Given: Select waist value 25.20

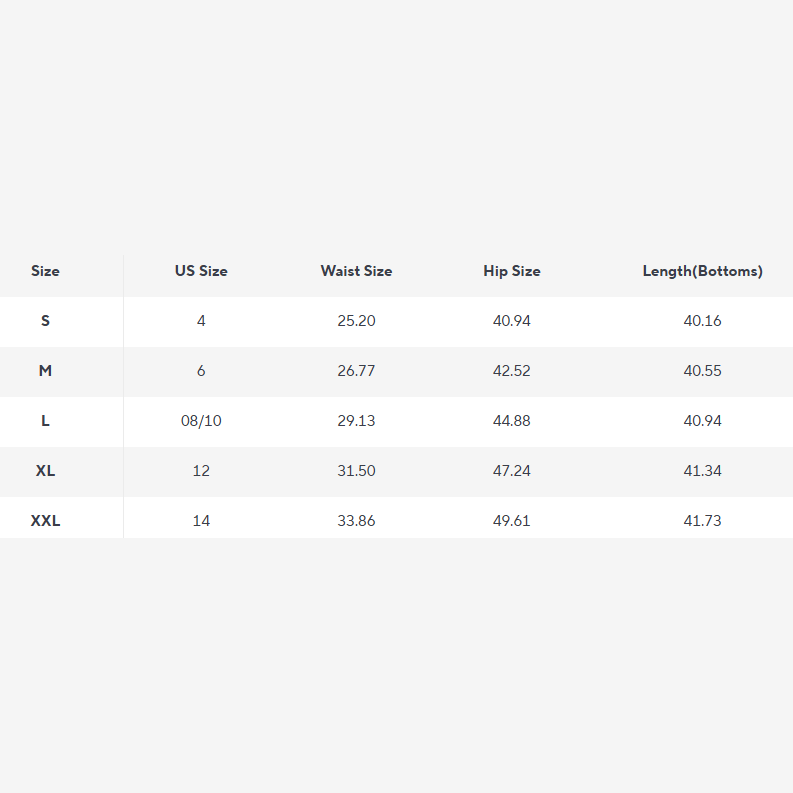Looking at the screenshot, I should [356, 321].
